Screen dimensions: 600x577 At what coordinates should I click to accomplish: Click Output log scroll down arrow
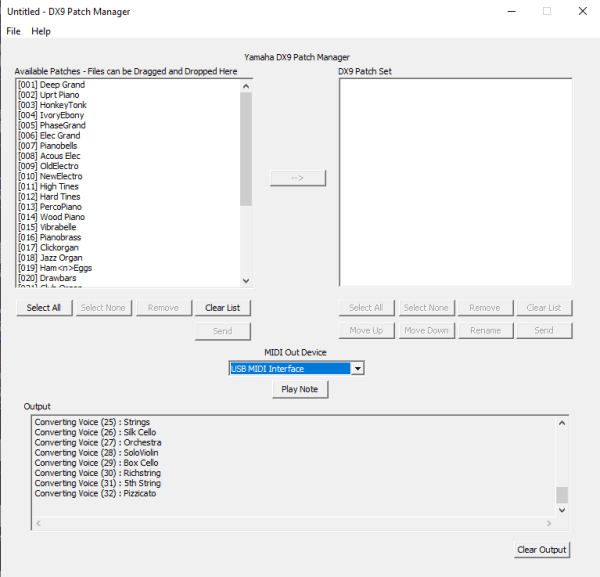(561, 510)
